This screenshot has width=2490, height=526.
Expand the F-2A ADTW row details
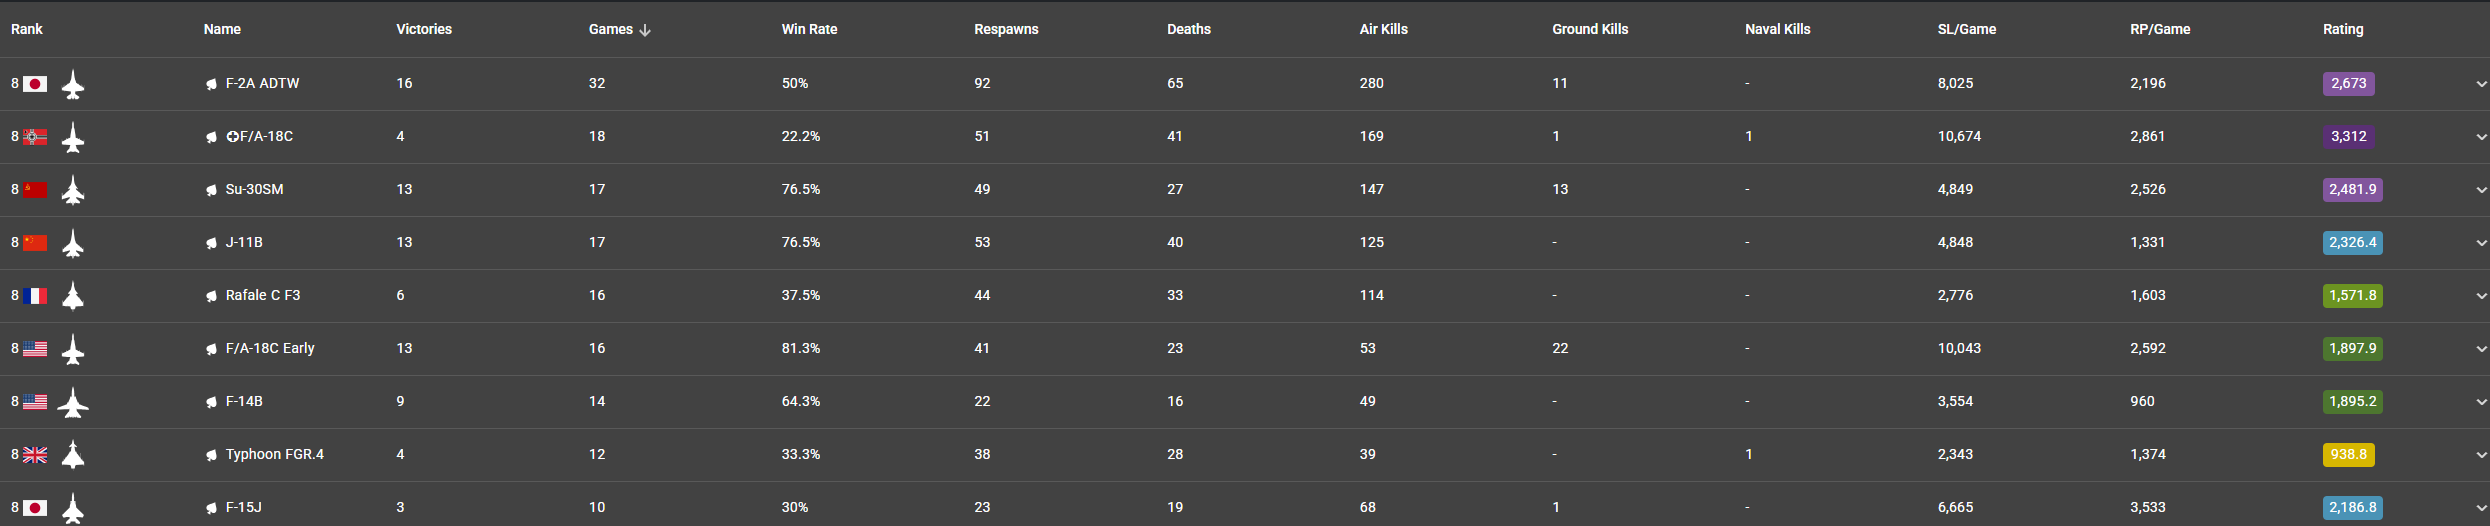pyautogui.click(x=2480, y=84)
